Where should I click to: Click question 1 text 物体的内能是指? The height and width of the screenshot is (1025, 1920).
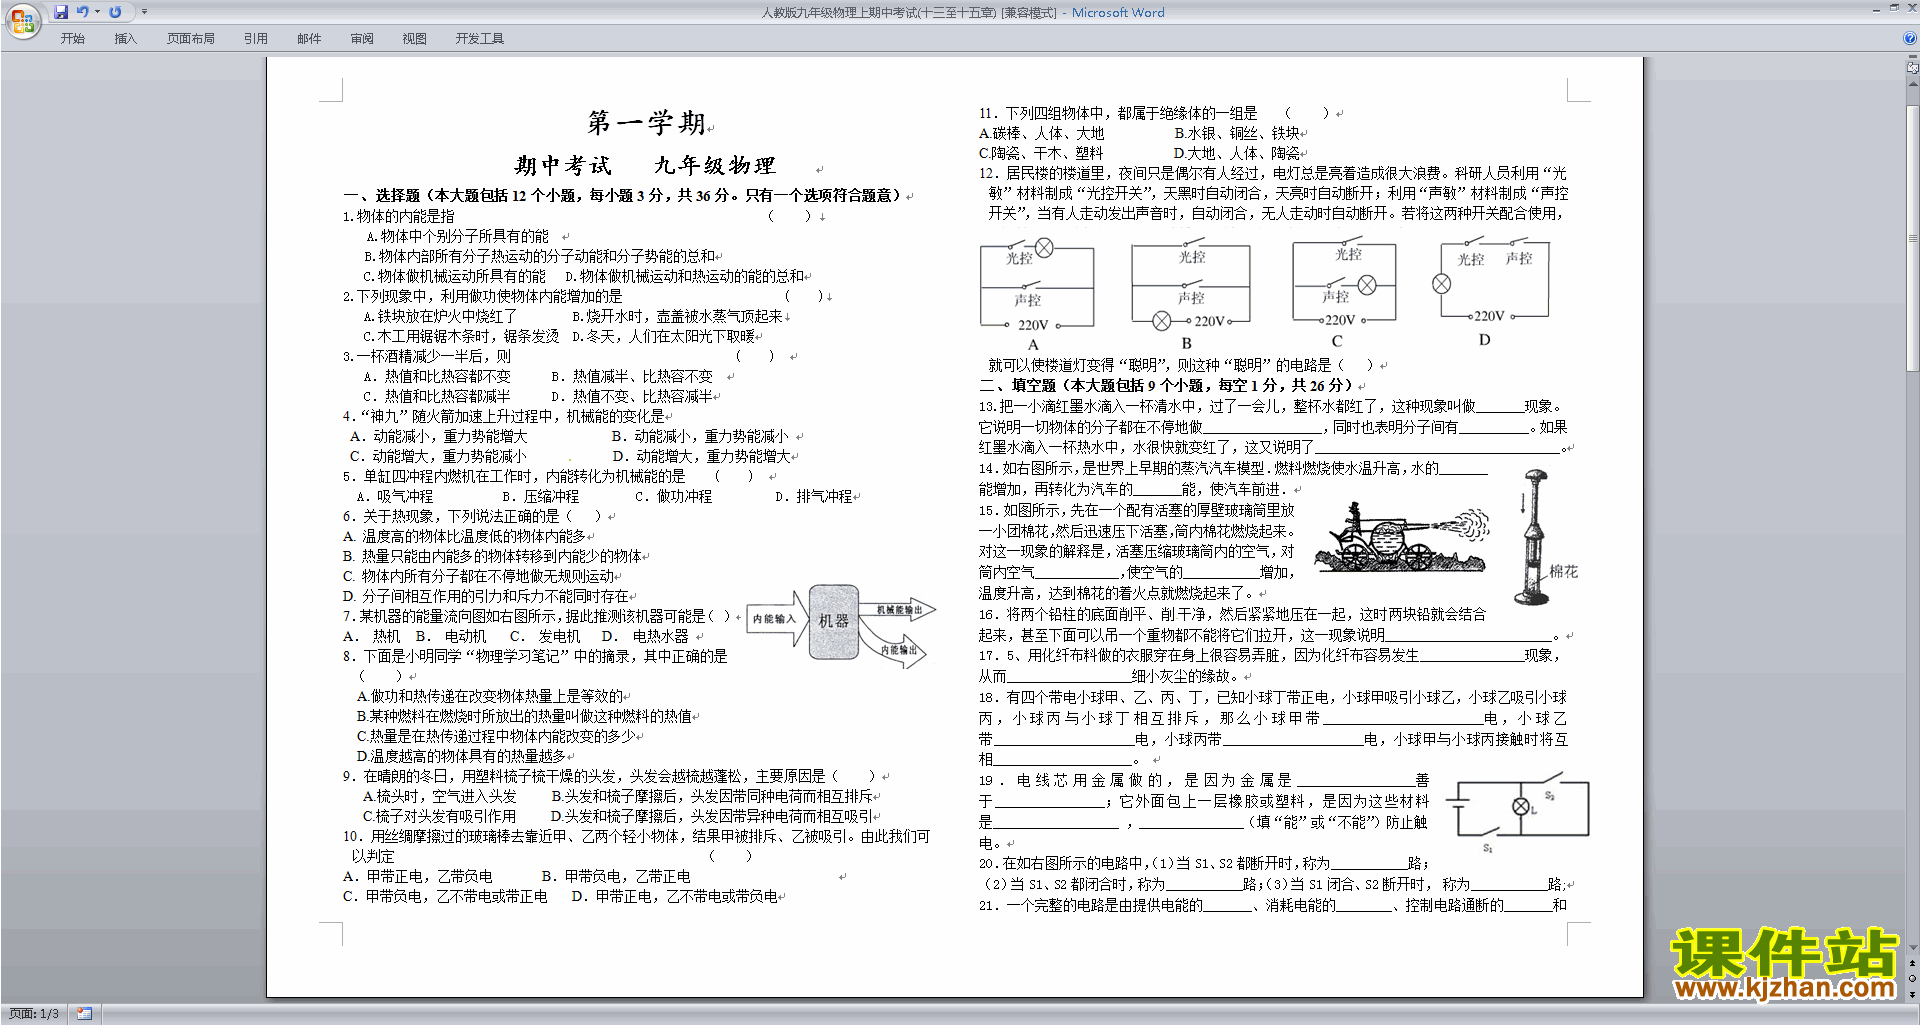pyautogui.click(x=405, y=216)
